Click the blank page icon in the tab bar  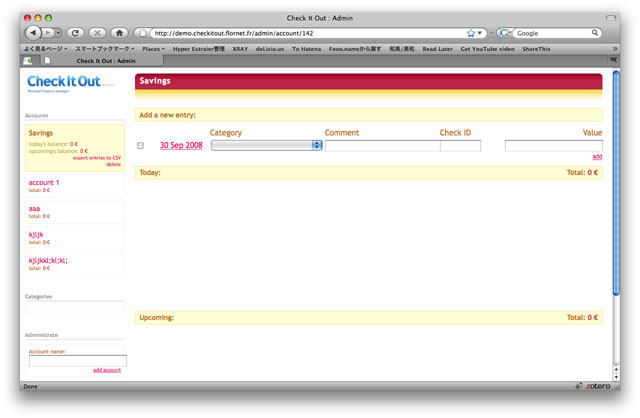47,61
